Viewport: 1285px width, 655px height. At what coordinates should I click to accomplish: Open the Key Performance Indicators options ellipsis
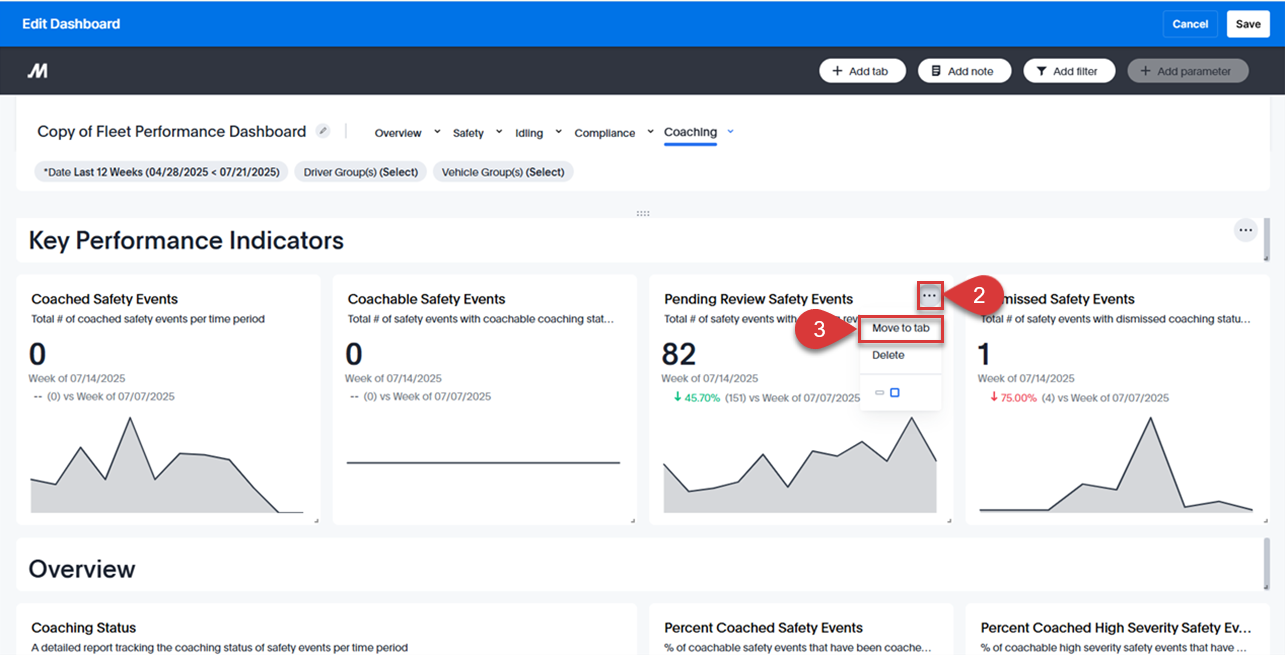pyautogui.click(x=1245, y=230)
